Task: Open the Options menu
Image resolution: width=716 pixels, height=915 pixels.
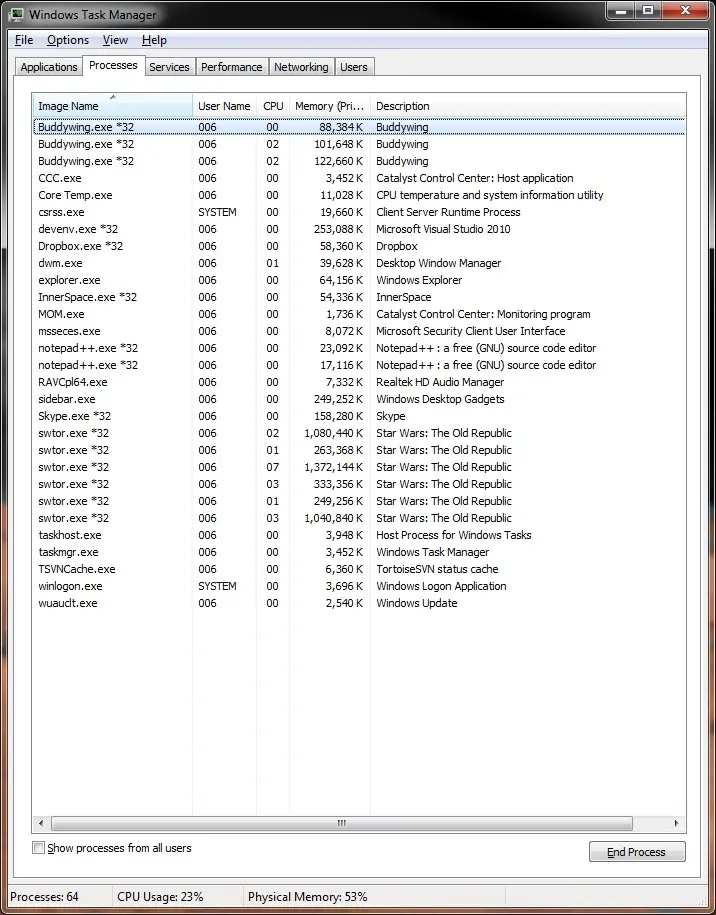Action: pos(68,40)
